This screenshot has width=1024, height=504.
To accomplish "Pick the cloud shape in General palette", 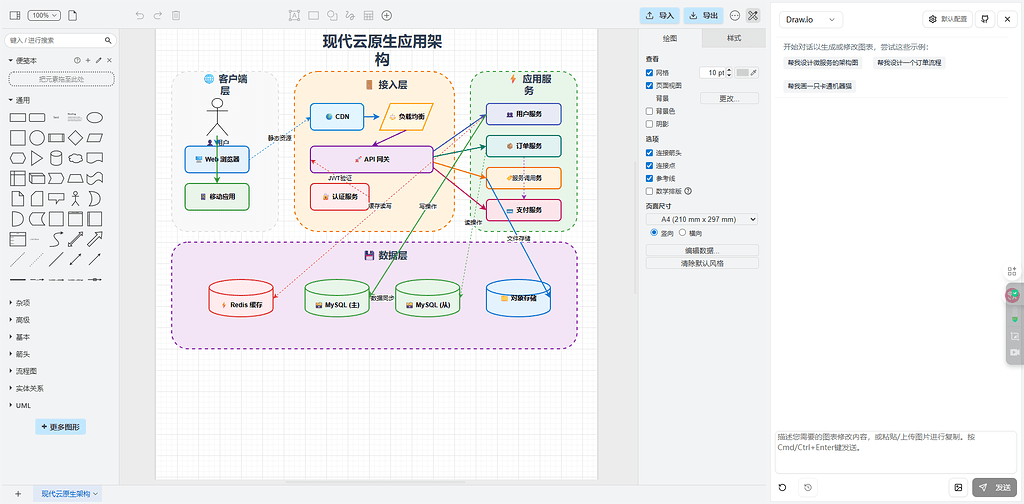I will pos(76,158).
